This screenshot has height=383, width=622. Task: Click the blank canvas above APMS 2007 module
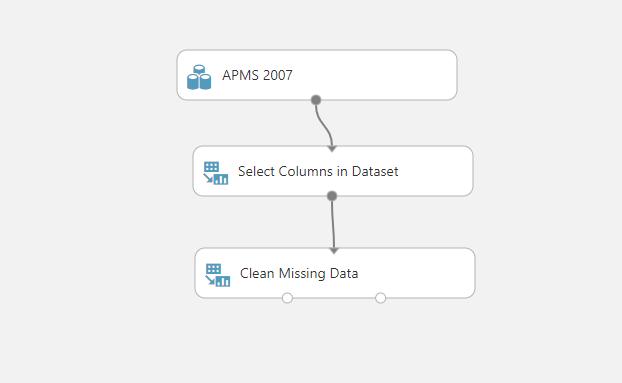point(317,24)
